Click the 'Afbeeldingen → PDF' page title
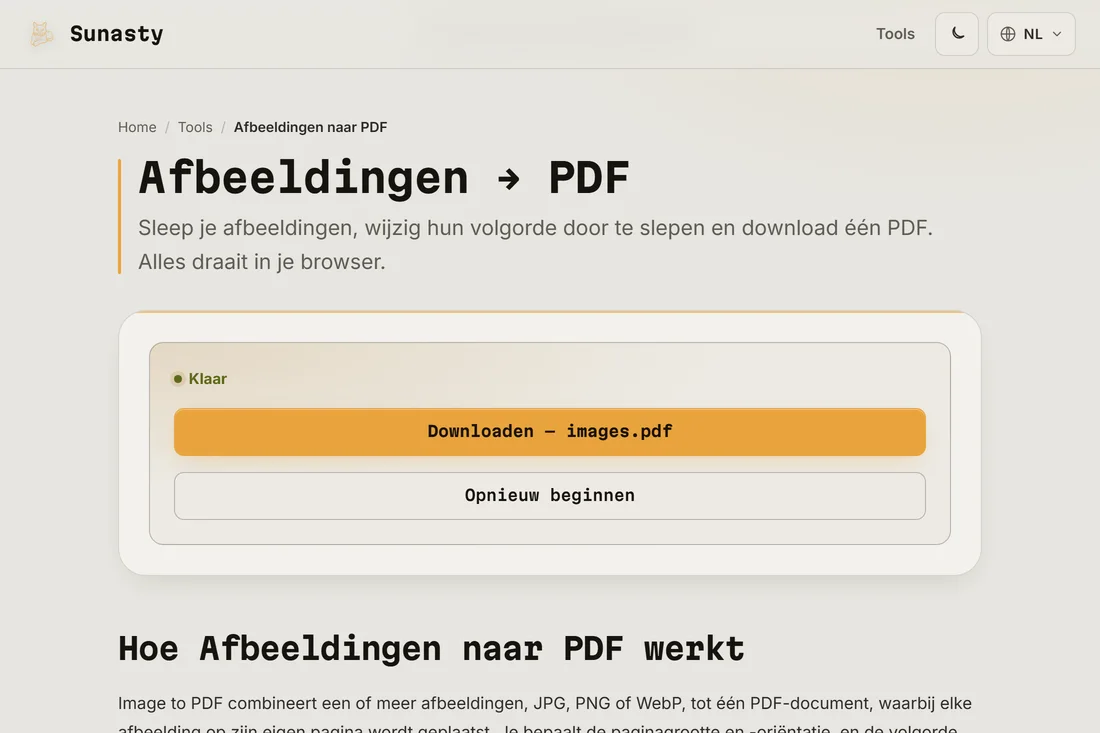The image size is (1100, 733). tap(384, 177)
